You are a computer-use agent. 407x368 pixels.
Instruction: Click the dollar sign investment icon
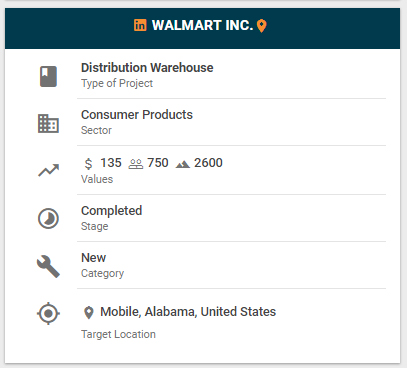pyautogui.click(x=88, y=164)
